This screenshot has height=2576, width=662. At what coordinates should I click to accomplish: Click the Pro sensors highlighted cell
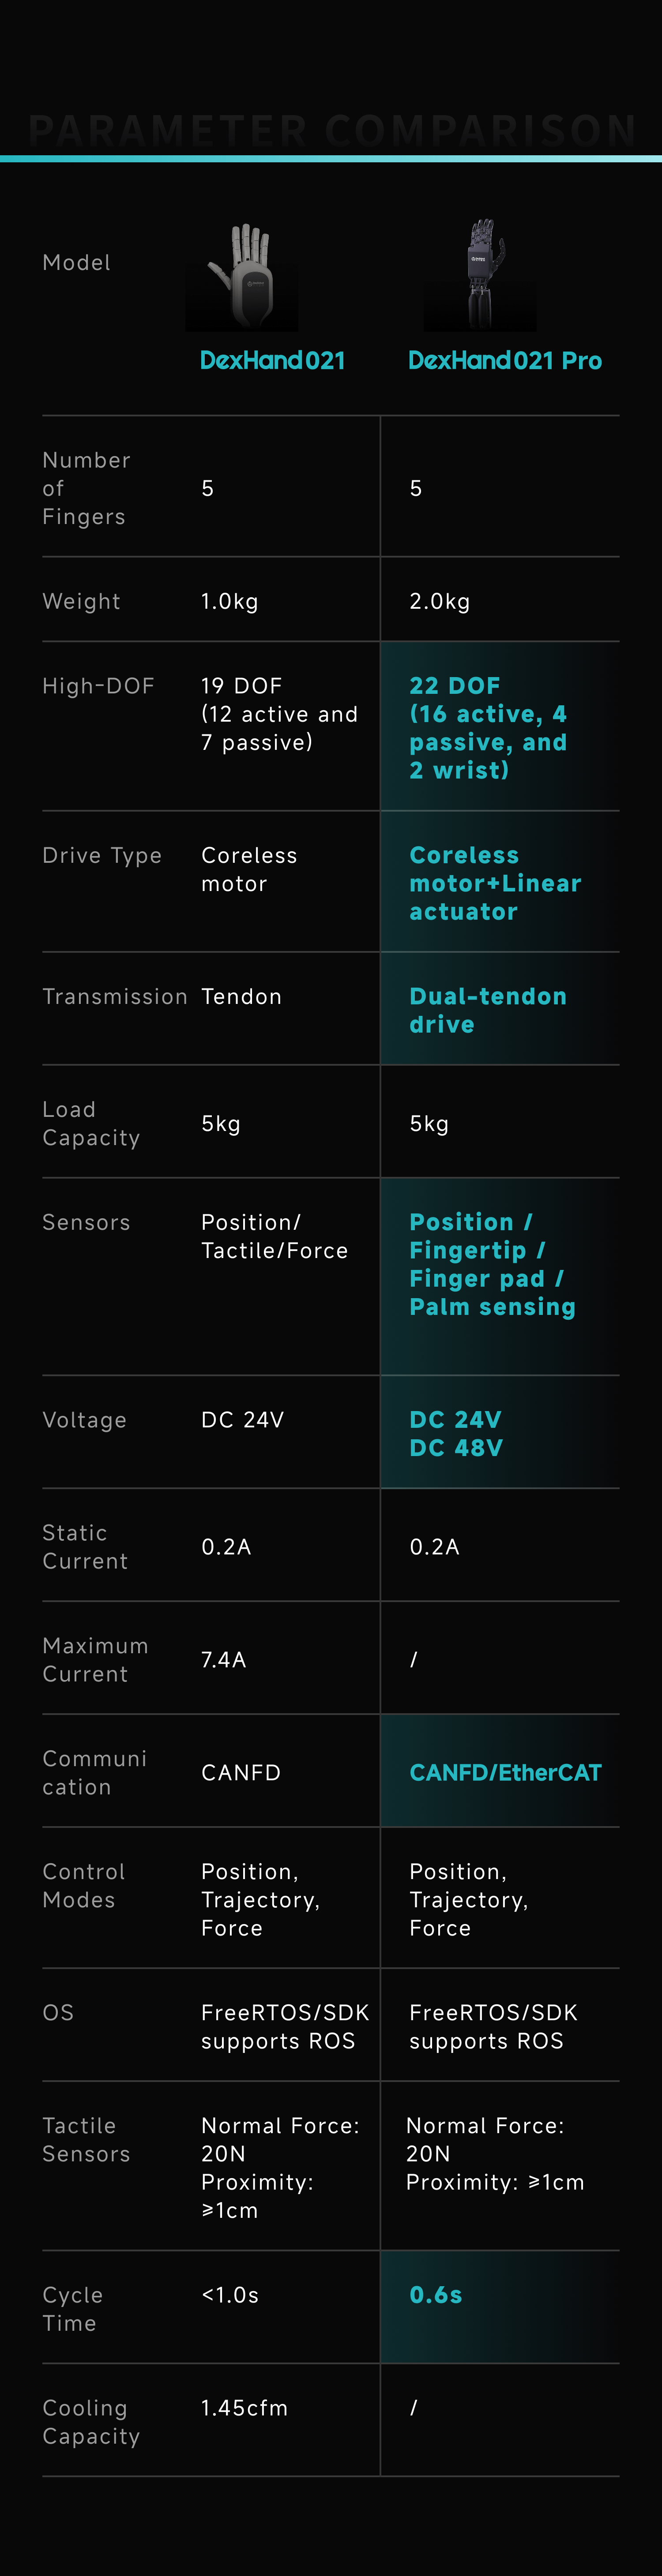tap(500, 1277)
